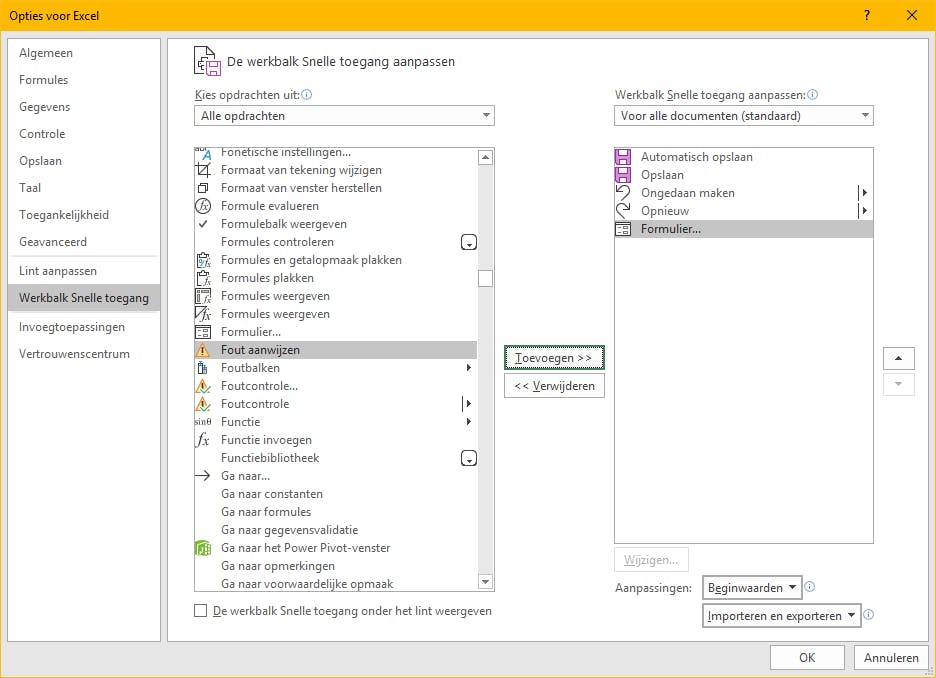
Task: Click the form icon beside Formulier... in command list
Action: tap(203, 332)
